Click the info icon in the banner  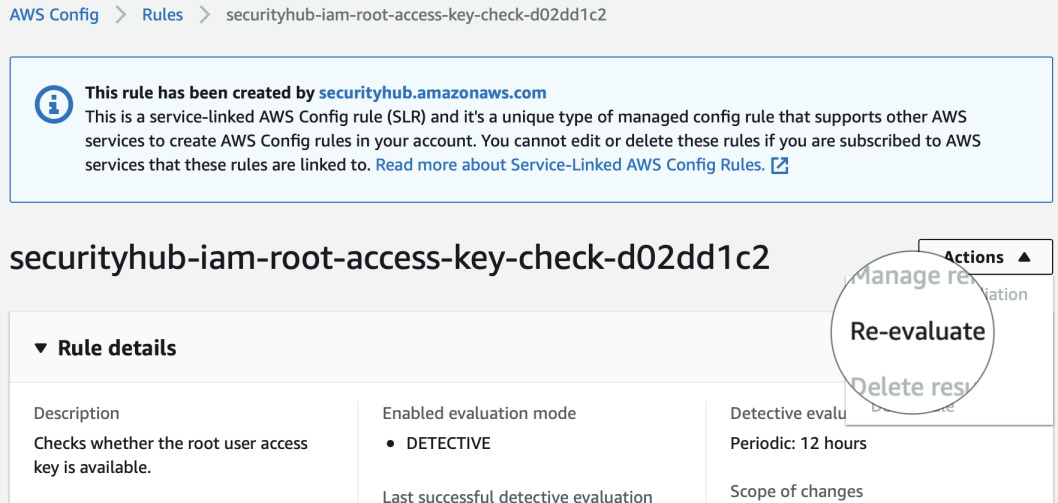click(54, 103)
